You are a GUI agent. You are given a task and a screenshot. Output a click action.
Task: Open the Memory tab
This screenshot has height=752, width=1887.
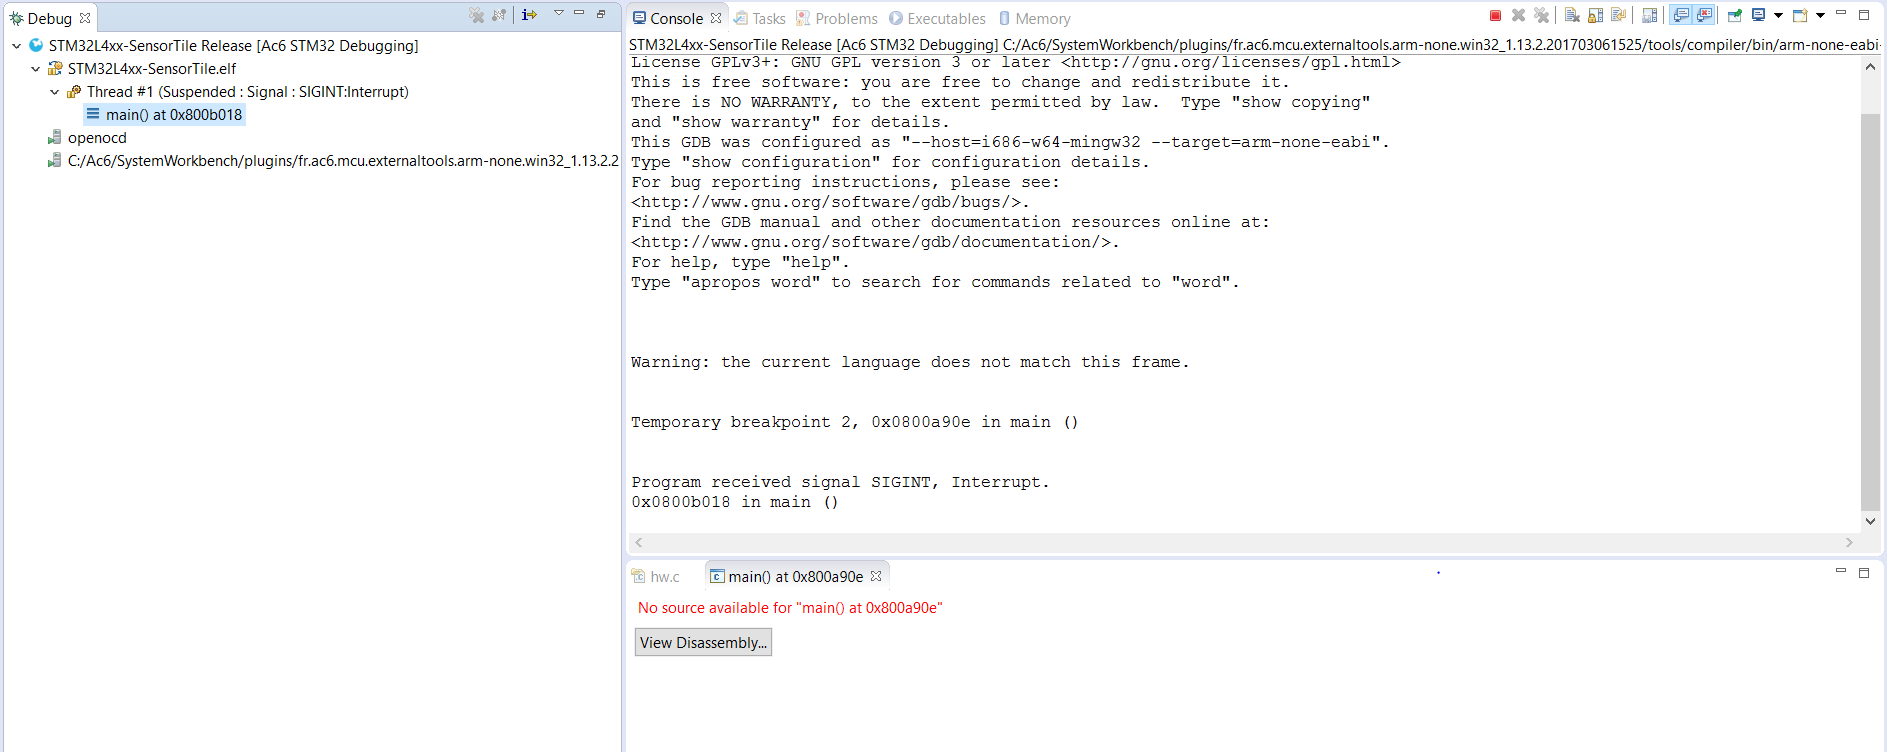1041,19
